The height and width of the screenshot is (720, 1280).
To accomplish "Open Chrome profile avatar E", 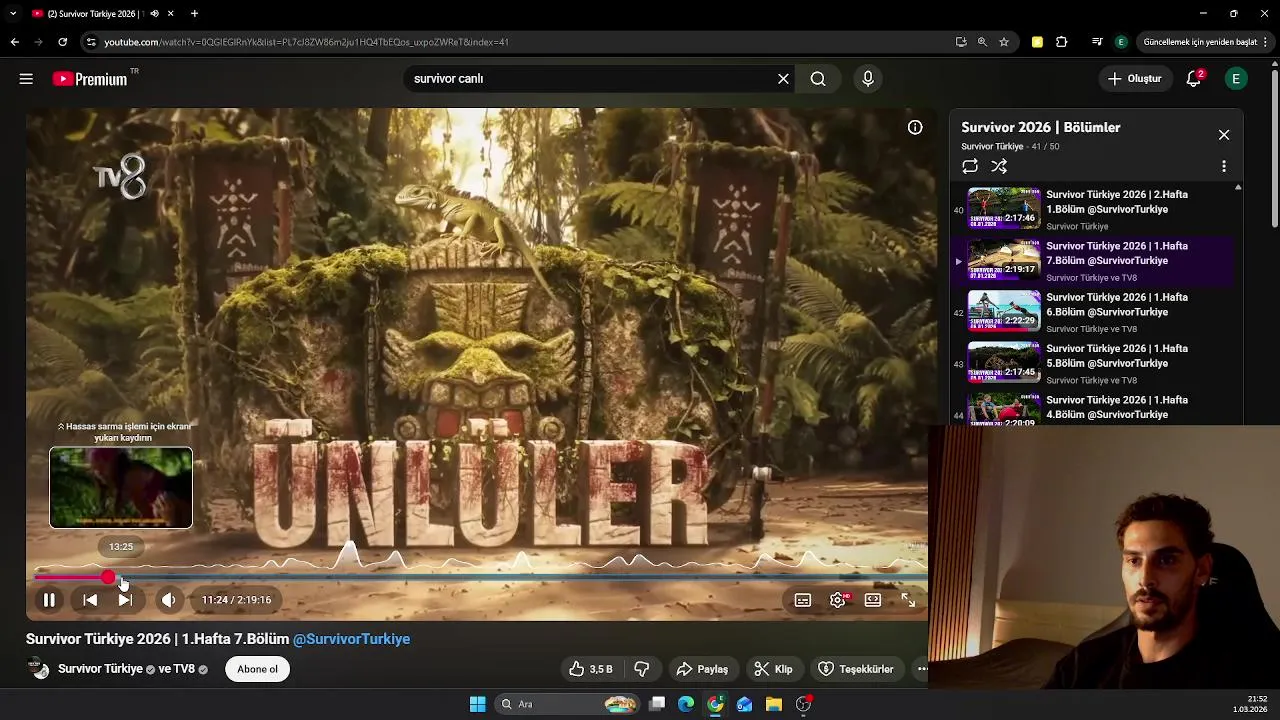I will [1121, 42].
